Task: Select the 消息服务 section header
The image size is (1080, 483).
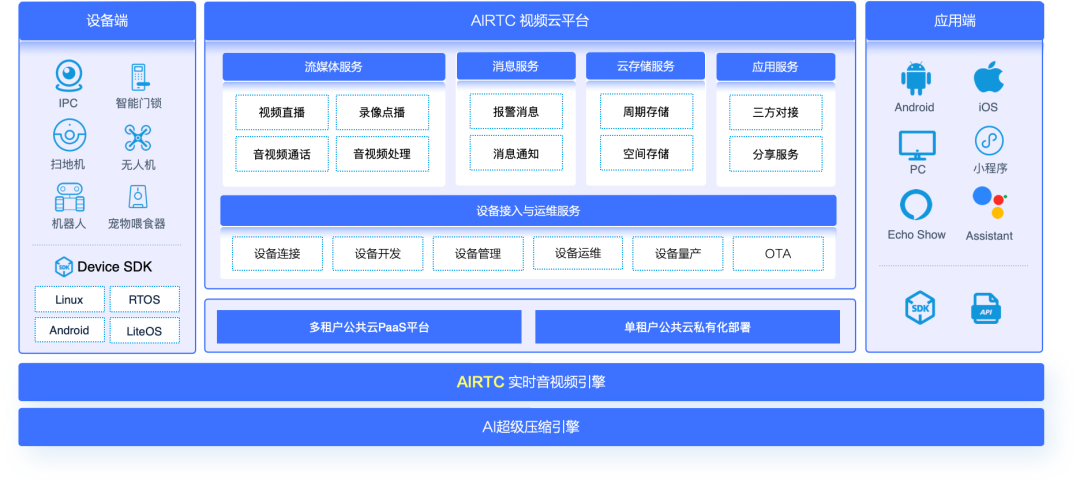Action: point(516,66)
